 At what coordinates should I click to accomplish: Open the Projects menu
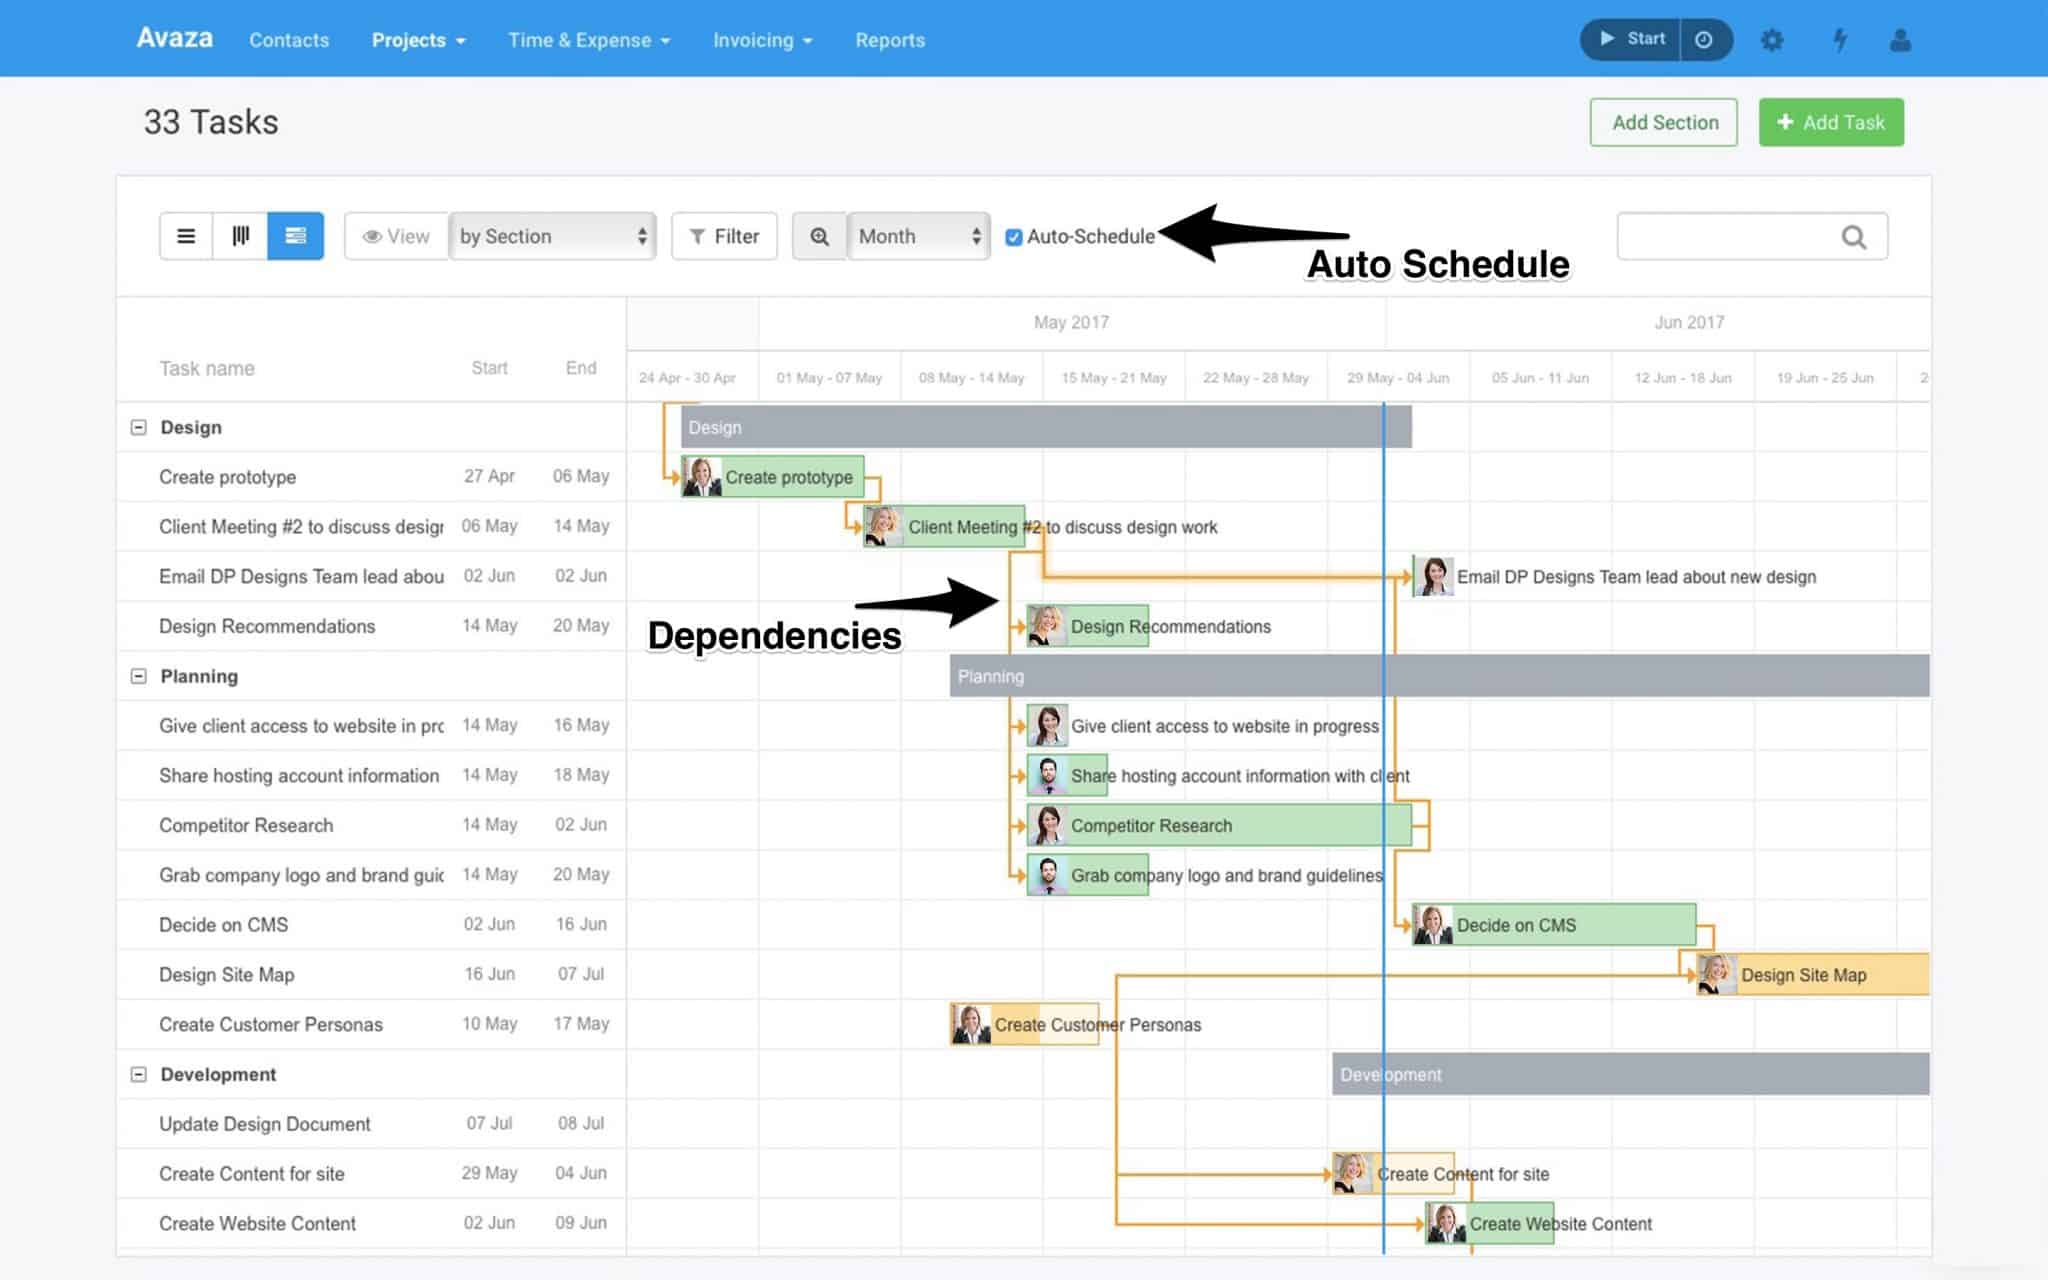[417, 40]
